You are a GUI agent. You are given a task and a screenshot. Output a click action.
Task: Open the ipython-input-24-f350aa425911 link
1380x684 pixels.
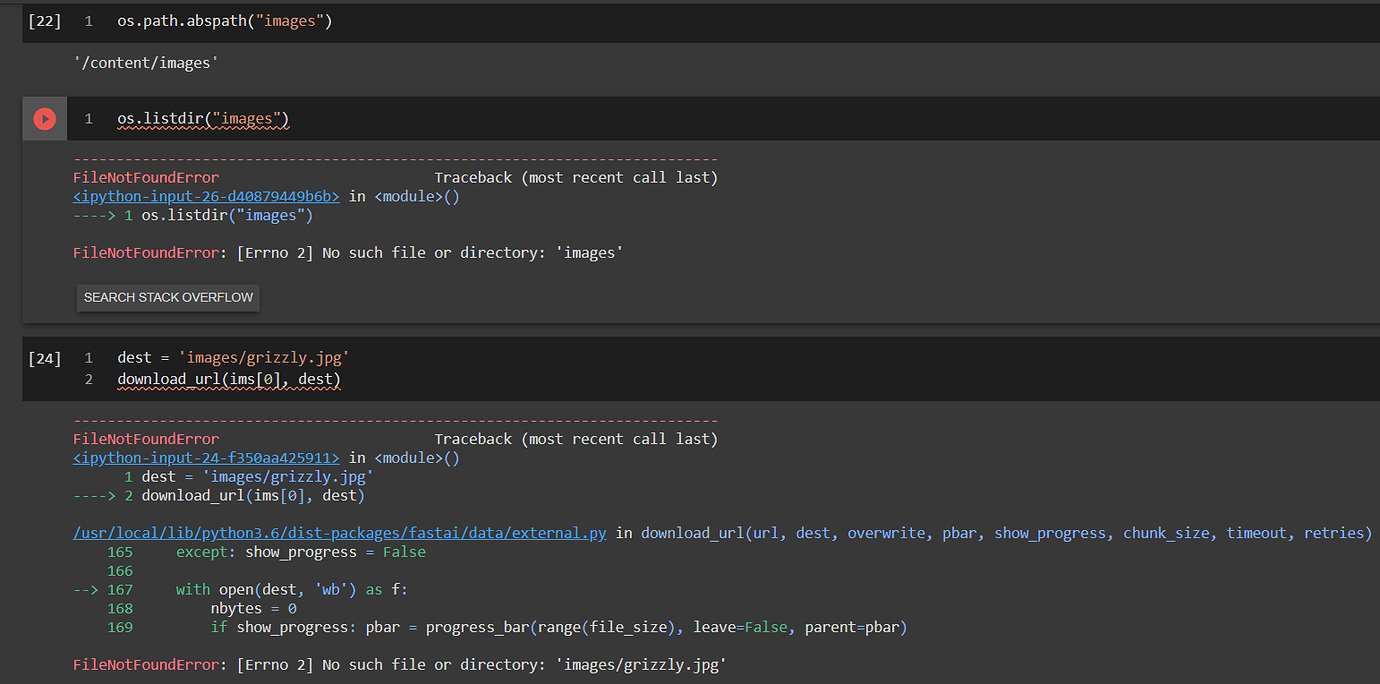pyautogui.click(x=206, y=458)
